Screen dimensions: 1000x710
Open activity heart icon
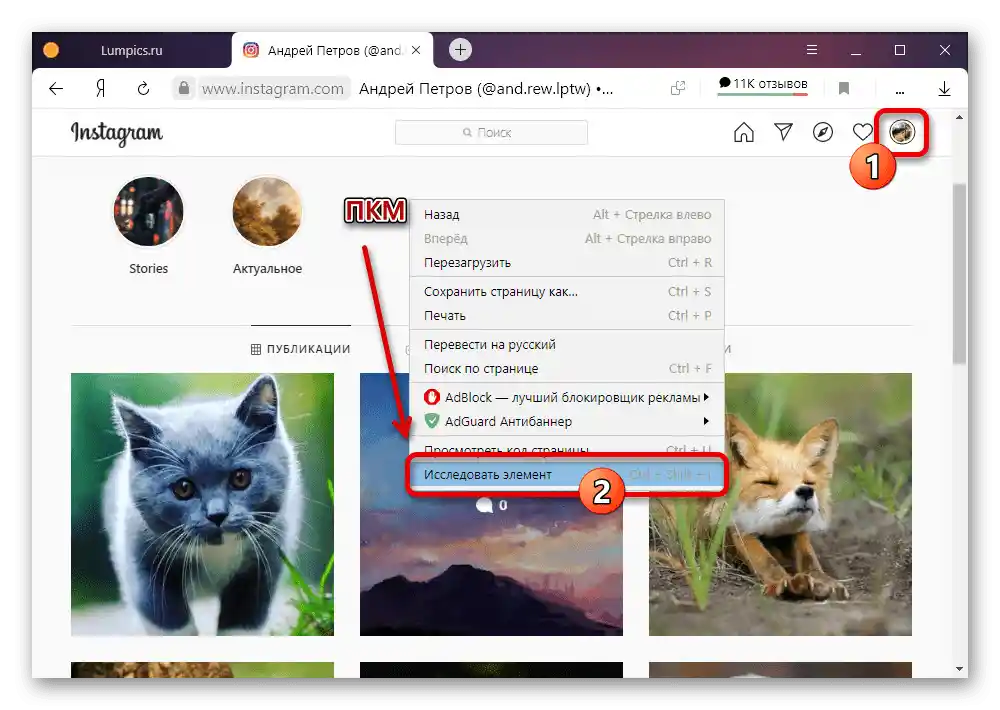point(862,132)
